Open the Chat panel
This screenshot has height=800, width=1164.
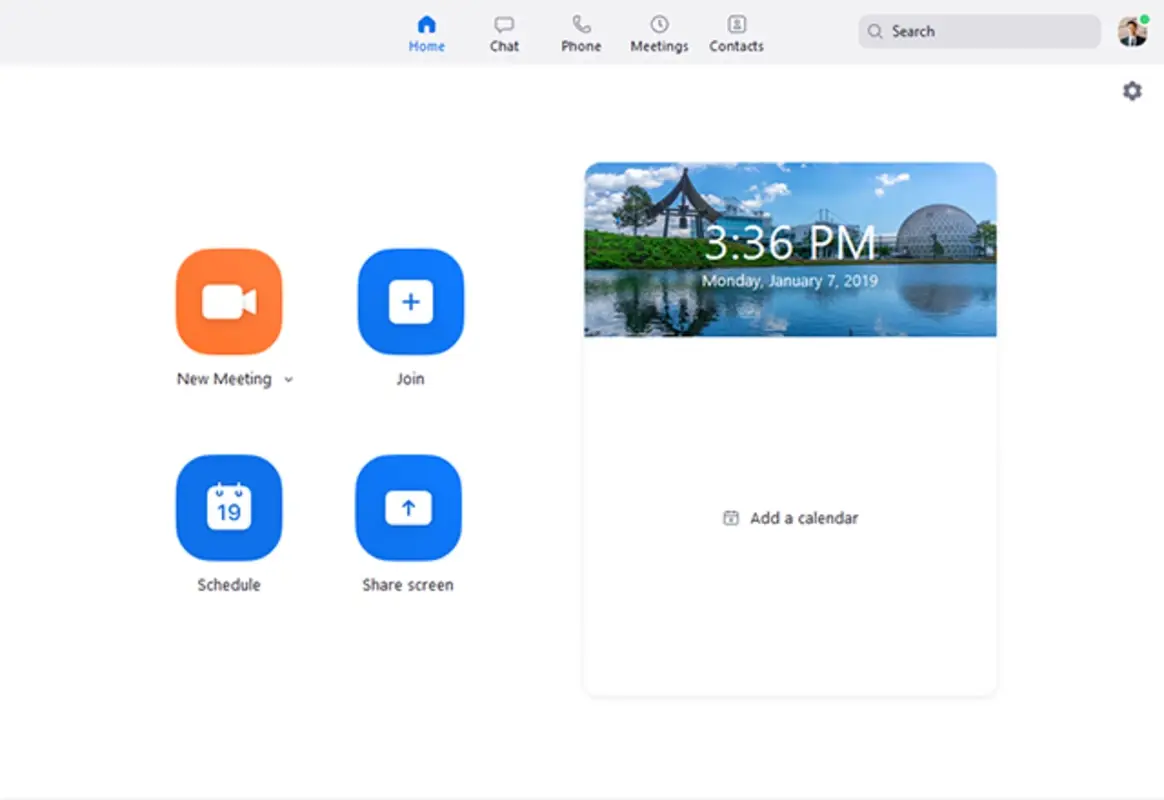pos(504,31)
